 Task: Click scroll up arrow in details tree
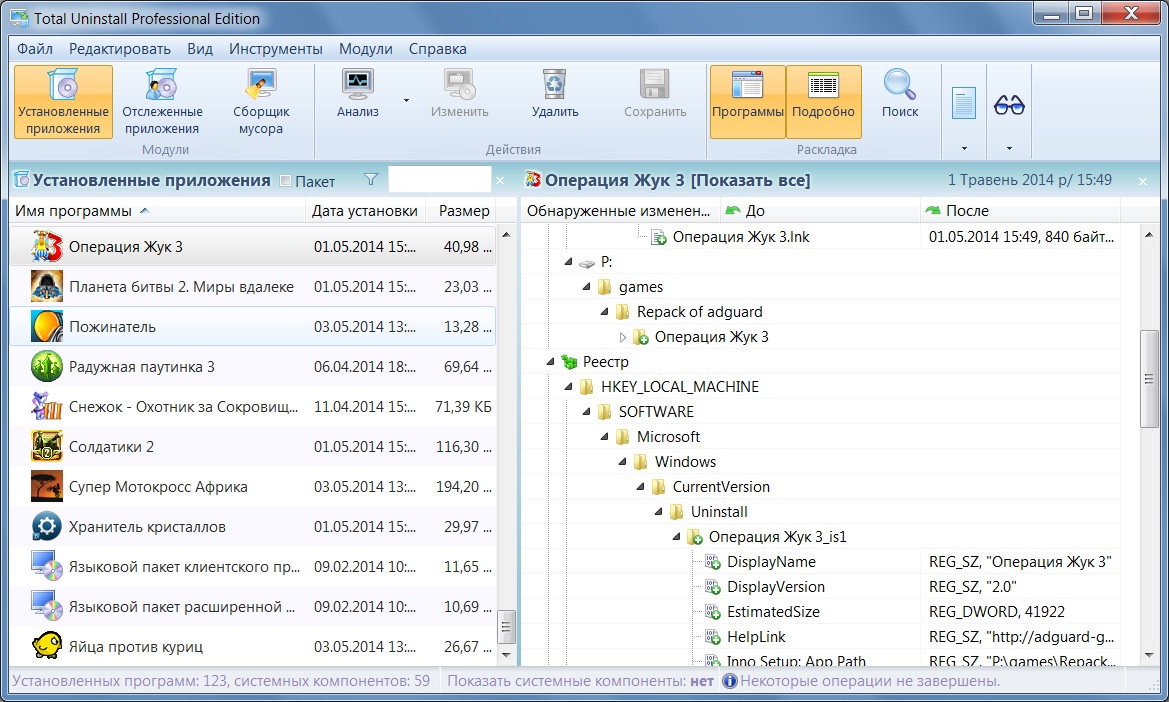click(x=1149, y=235)
